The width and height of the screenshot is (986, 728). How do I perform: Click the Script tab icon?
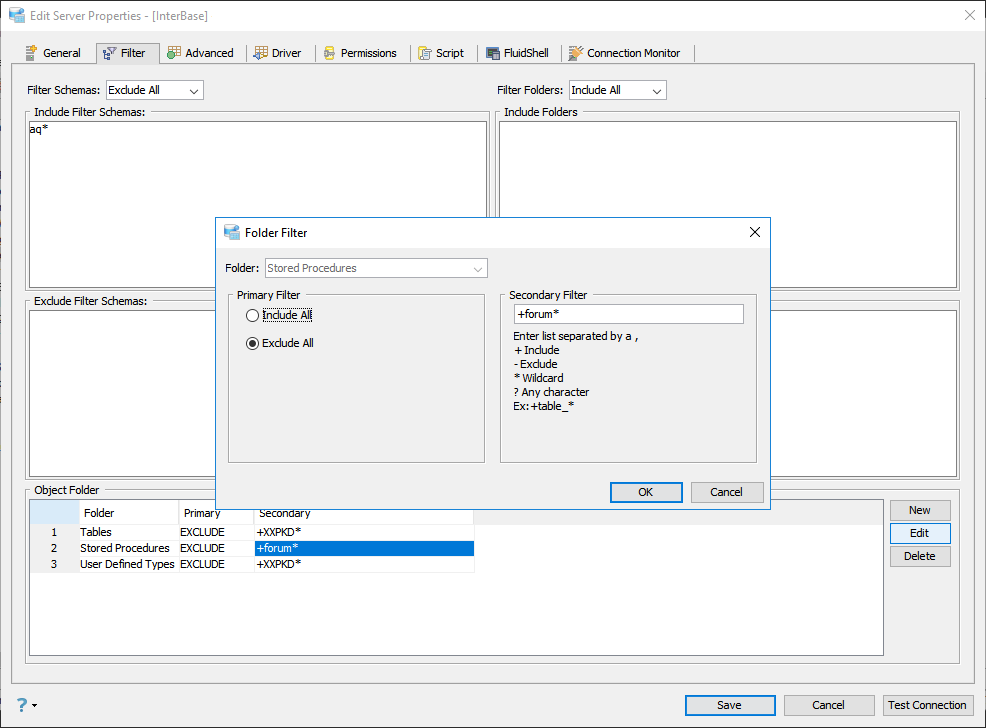tap(425, 53)
